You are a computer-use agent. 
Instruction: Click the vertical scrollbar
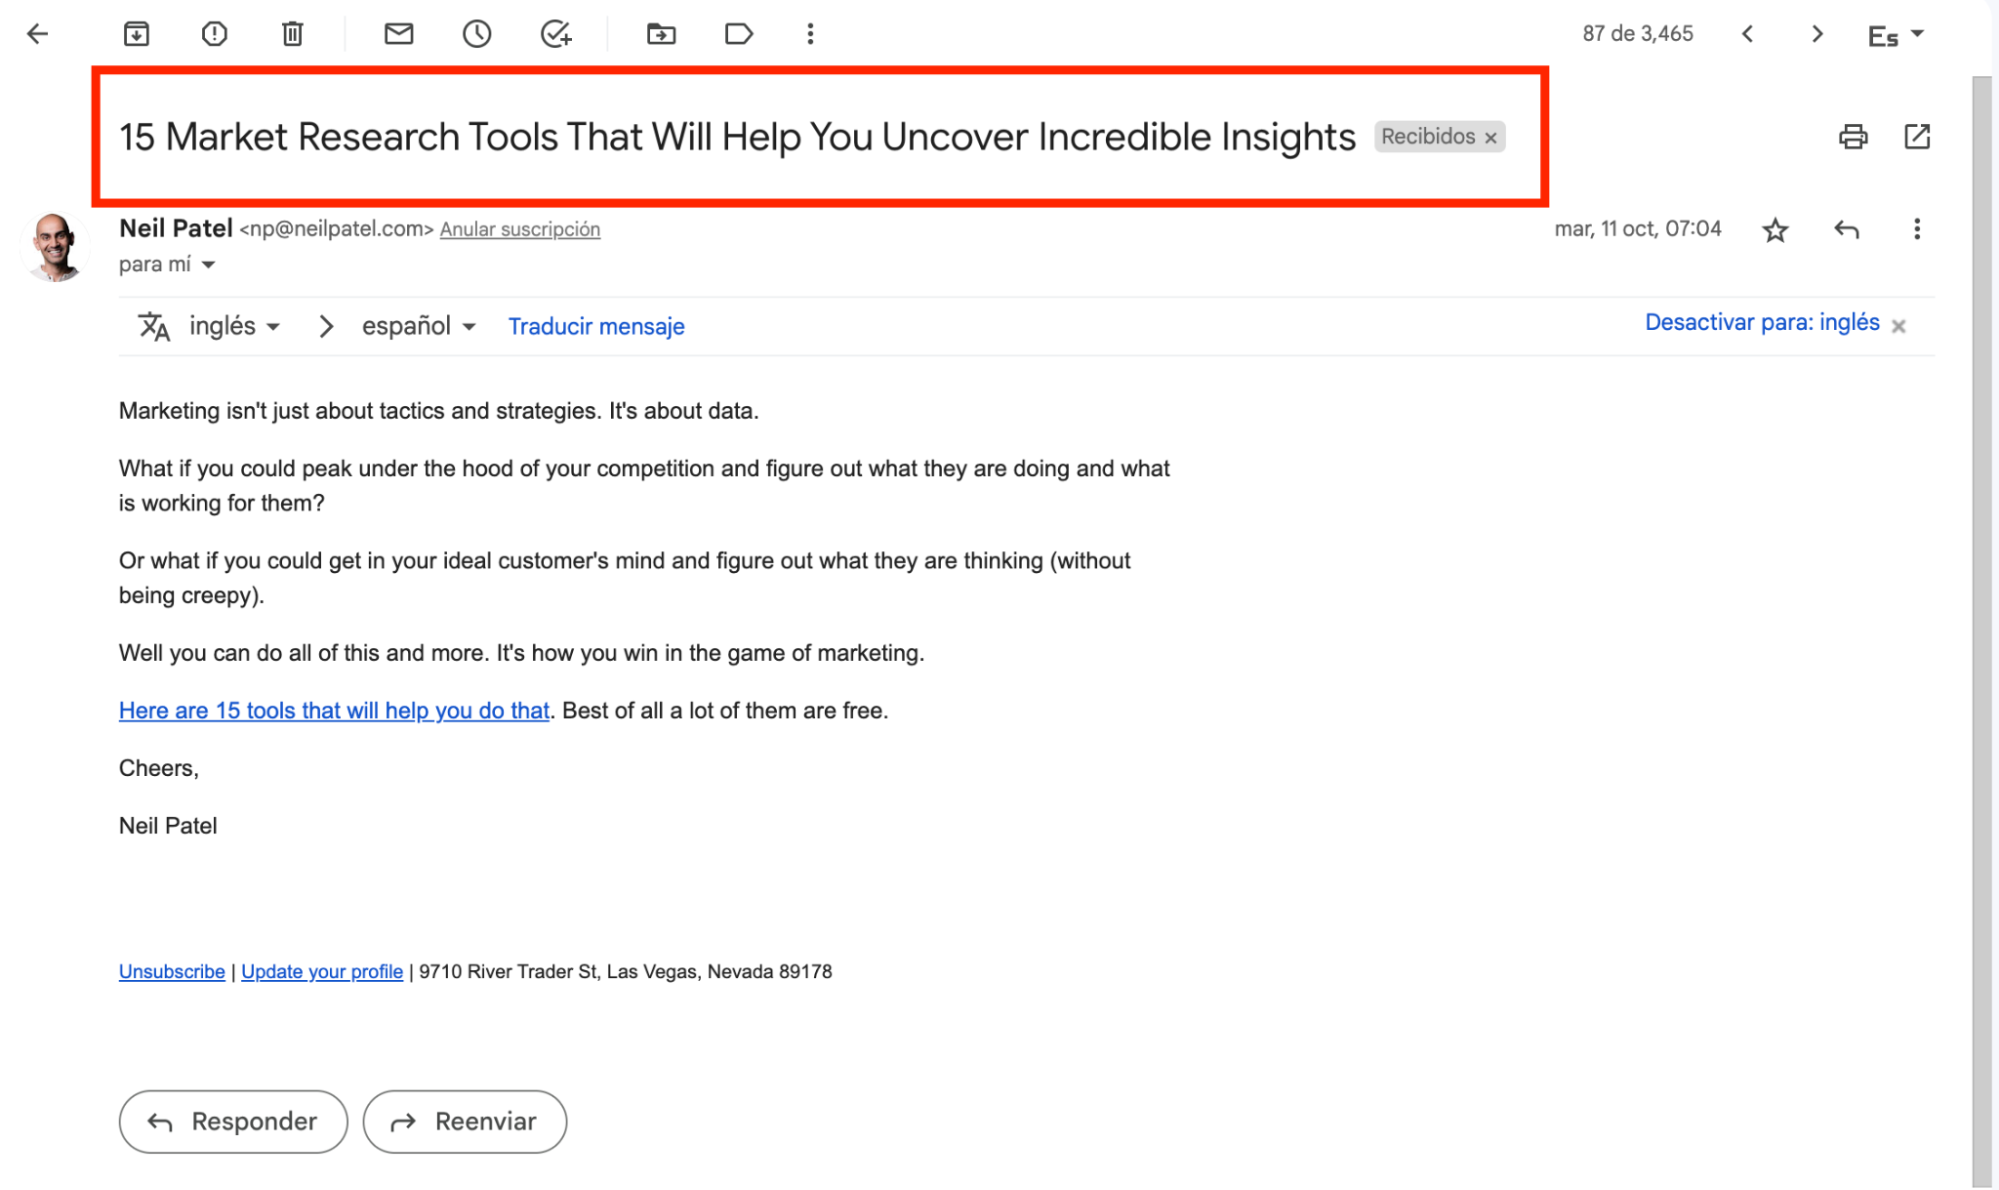[1982, 630]
